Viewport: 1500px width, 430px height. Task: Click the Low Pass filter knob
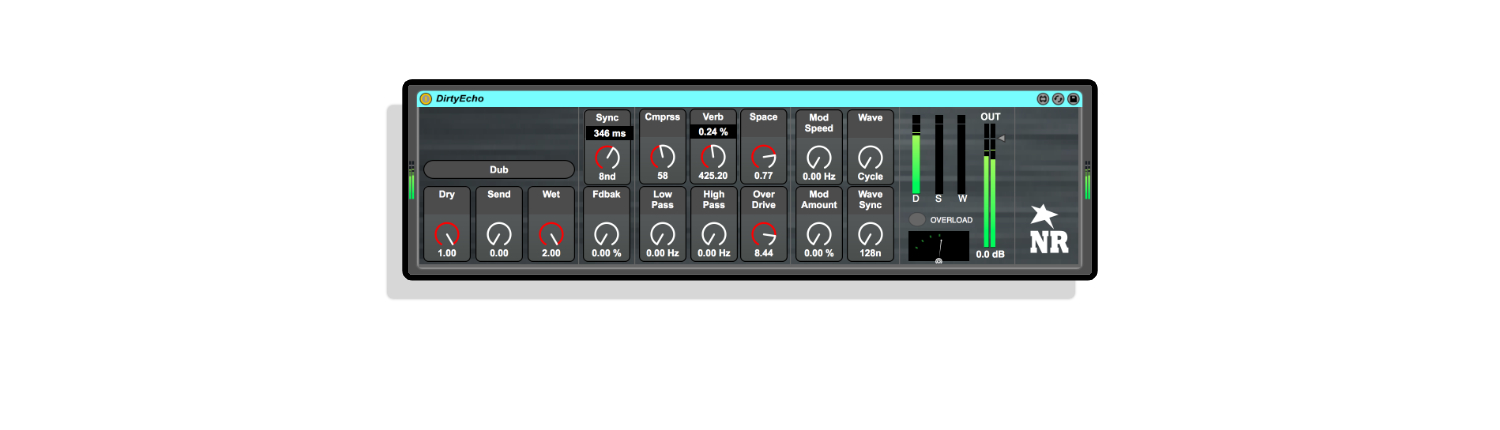pos(662,235)
